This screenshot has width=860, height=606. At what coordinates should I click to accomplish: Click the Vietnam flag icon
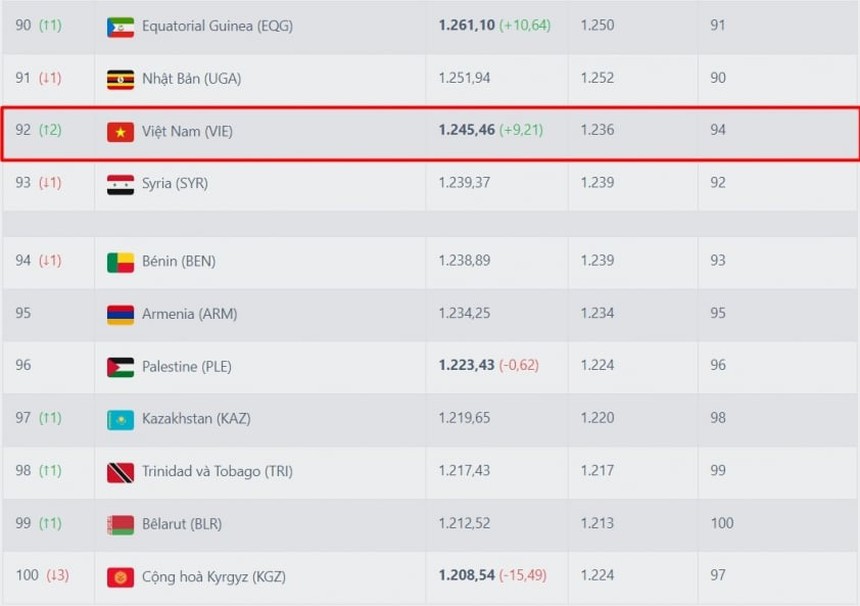(120, 131)
